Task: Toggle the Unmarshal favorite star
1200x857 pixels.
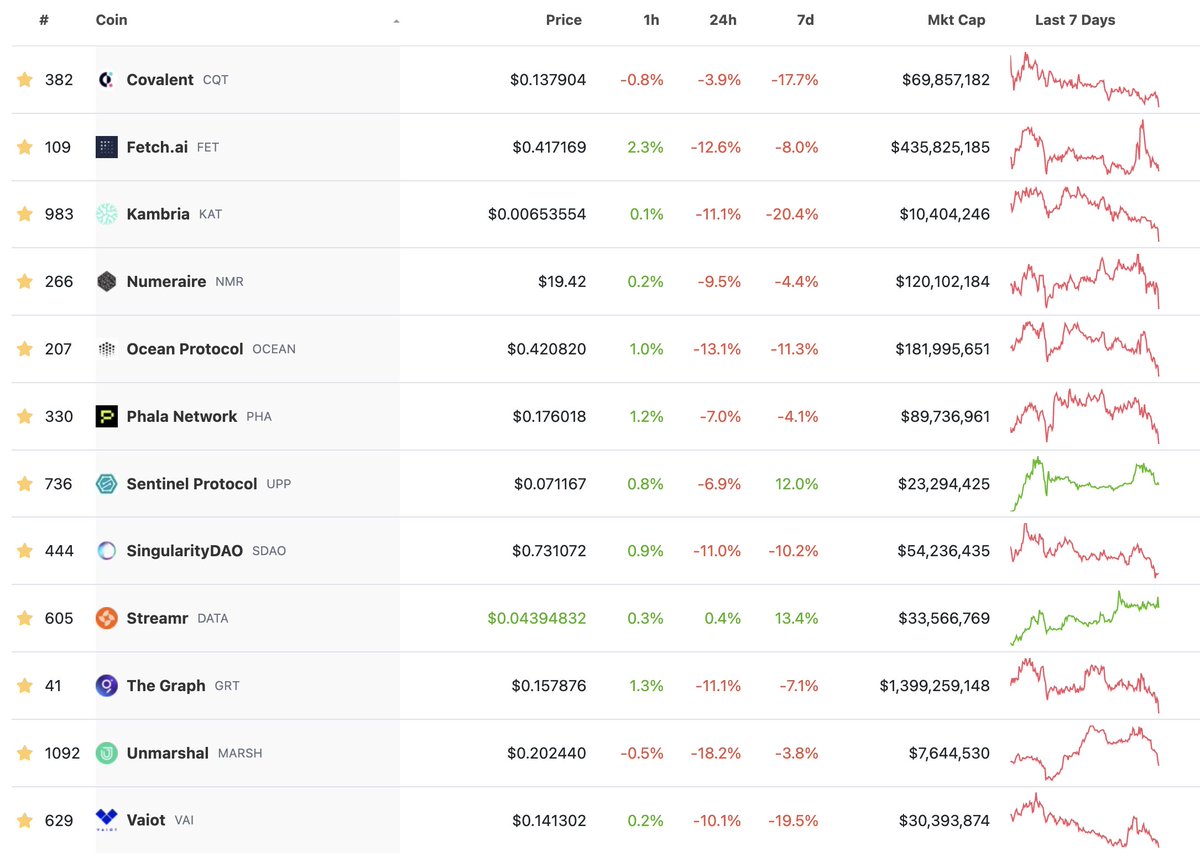Action: pos(25,752)
